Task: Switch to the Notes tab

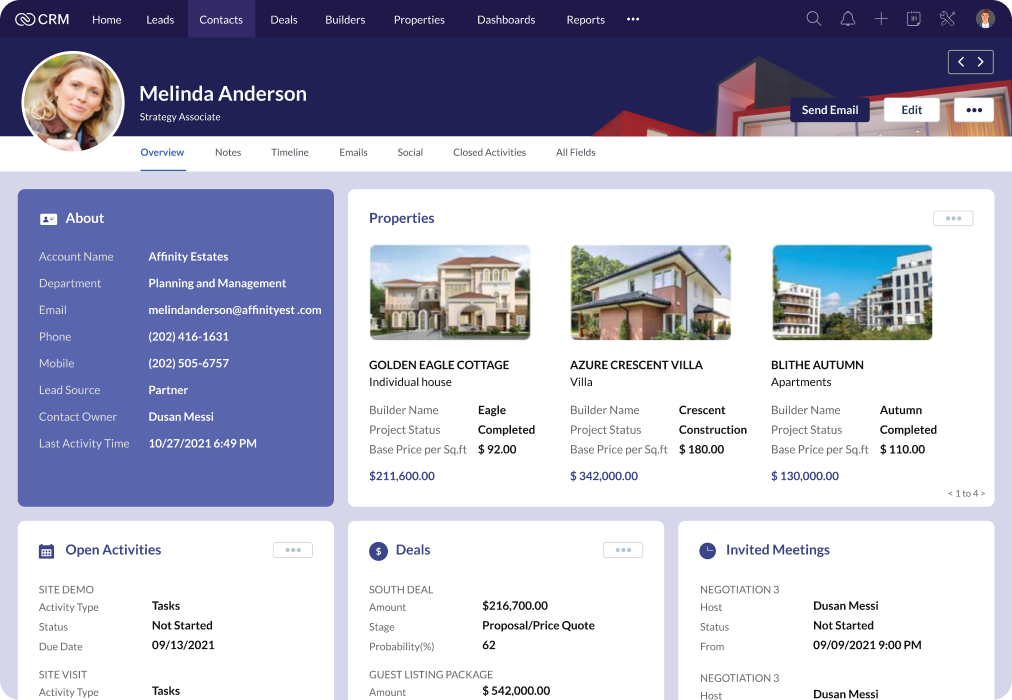Action: pos(228,152)
